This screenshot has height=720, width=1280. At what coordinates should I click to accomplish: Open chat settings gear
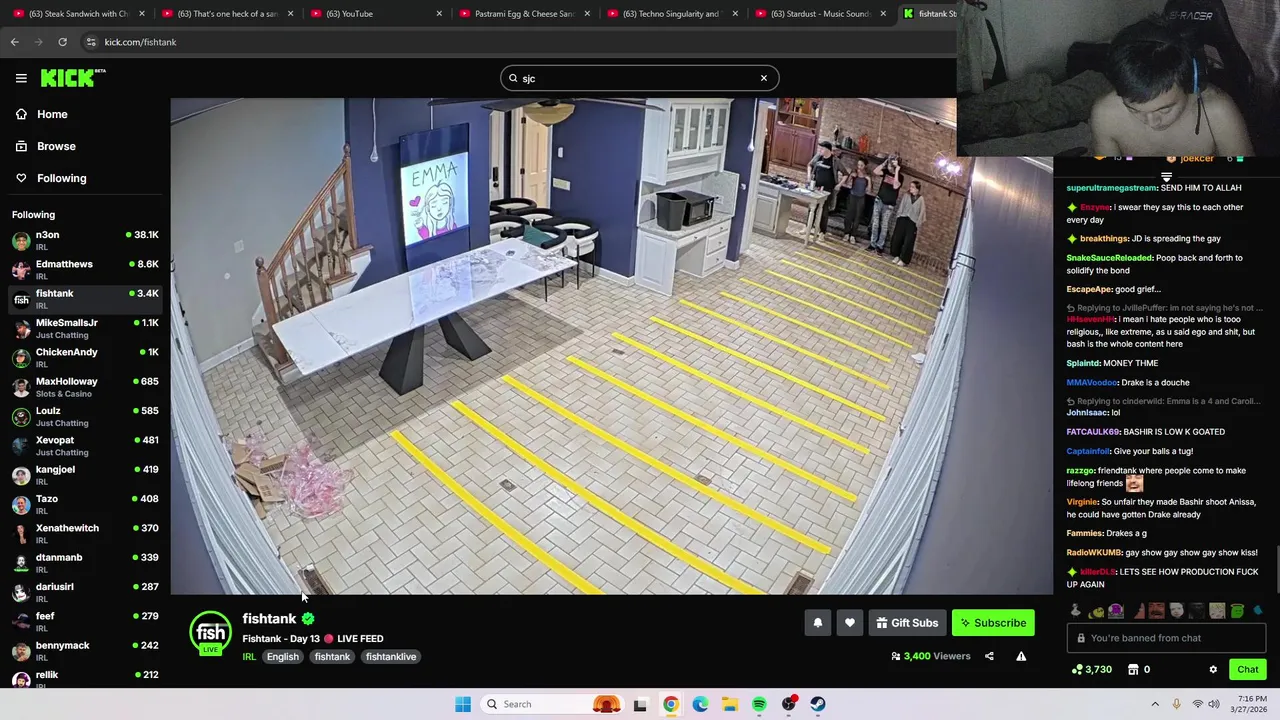[x=1213, y=669]
